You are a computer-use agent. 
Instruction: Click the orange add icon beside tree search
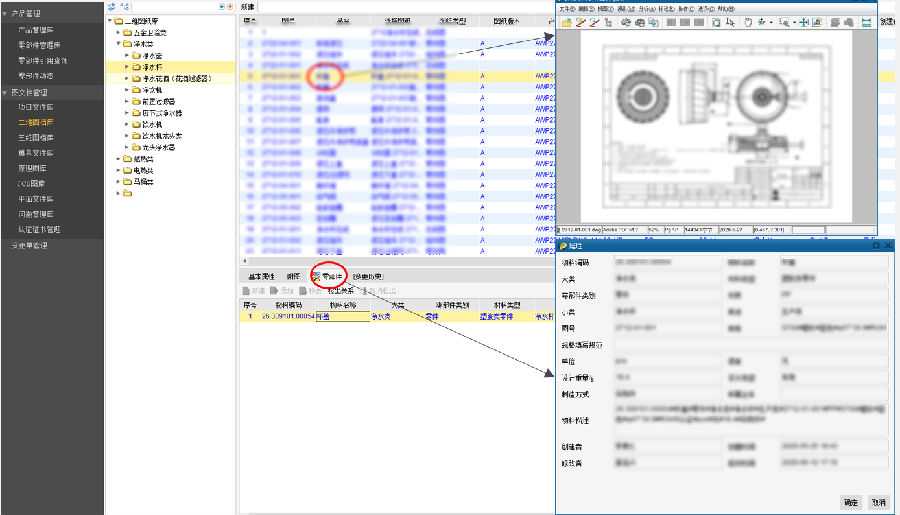[229, 6]
